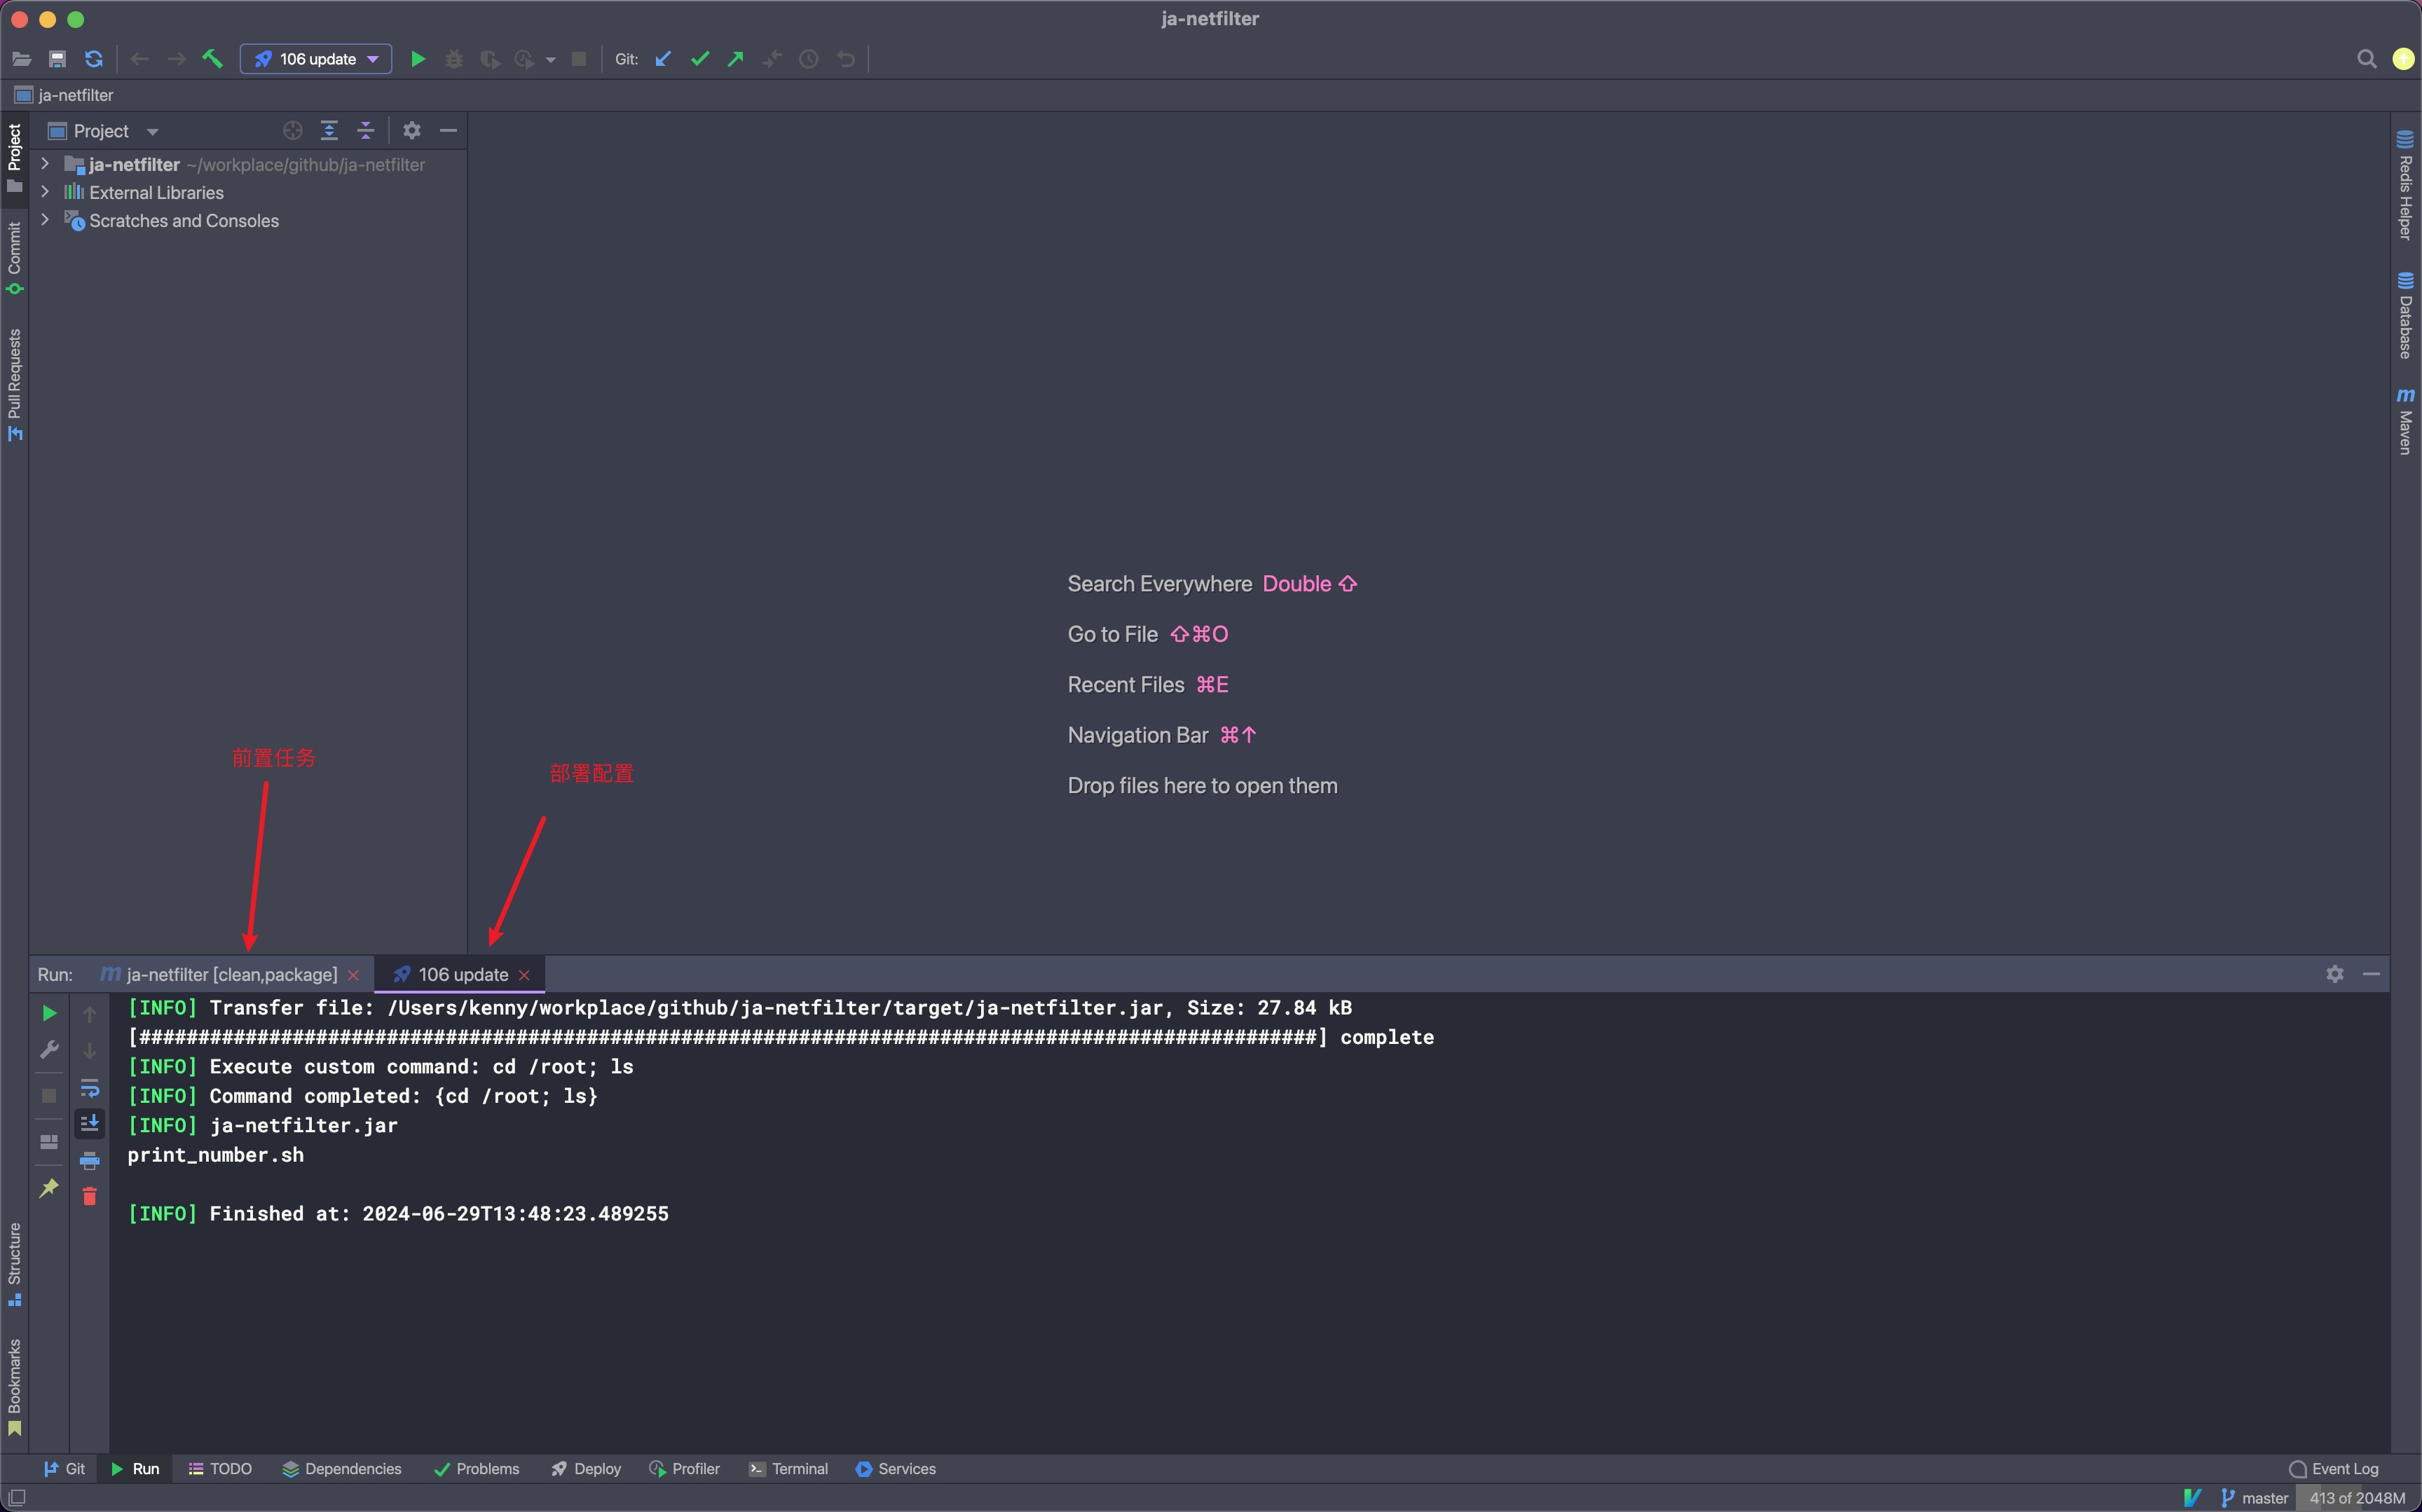Open the '106 update' run configuration dropdown
The height and width of the screenshot is (1512, 2422).
[x=316, y=59]
